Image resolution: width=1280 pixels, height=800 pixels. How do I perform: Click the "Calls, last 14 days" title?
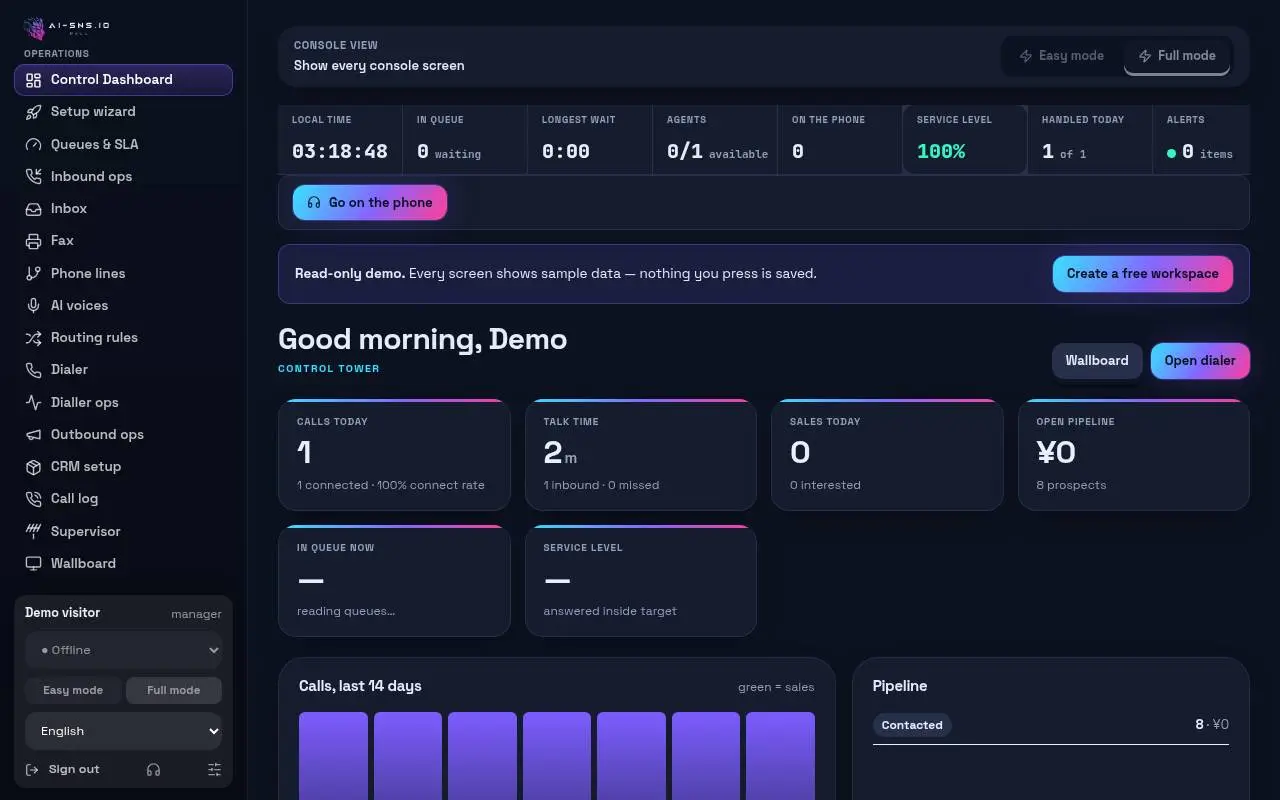pyautogui.click(x=360, y=686)
